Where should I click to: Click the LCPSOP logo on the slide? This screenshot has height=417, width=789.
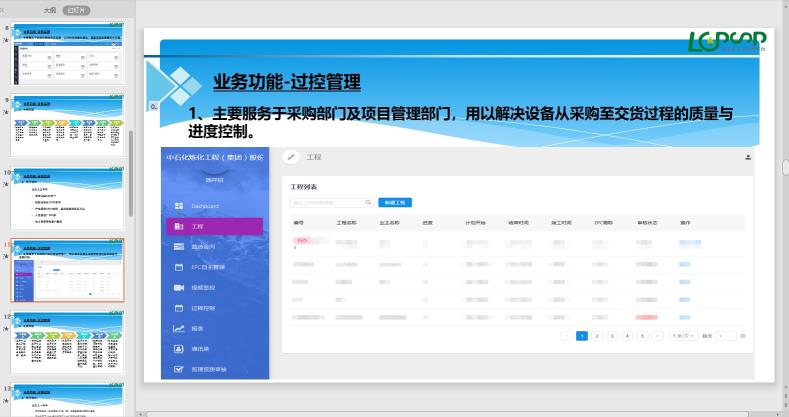click(x=727, y=41)
